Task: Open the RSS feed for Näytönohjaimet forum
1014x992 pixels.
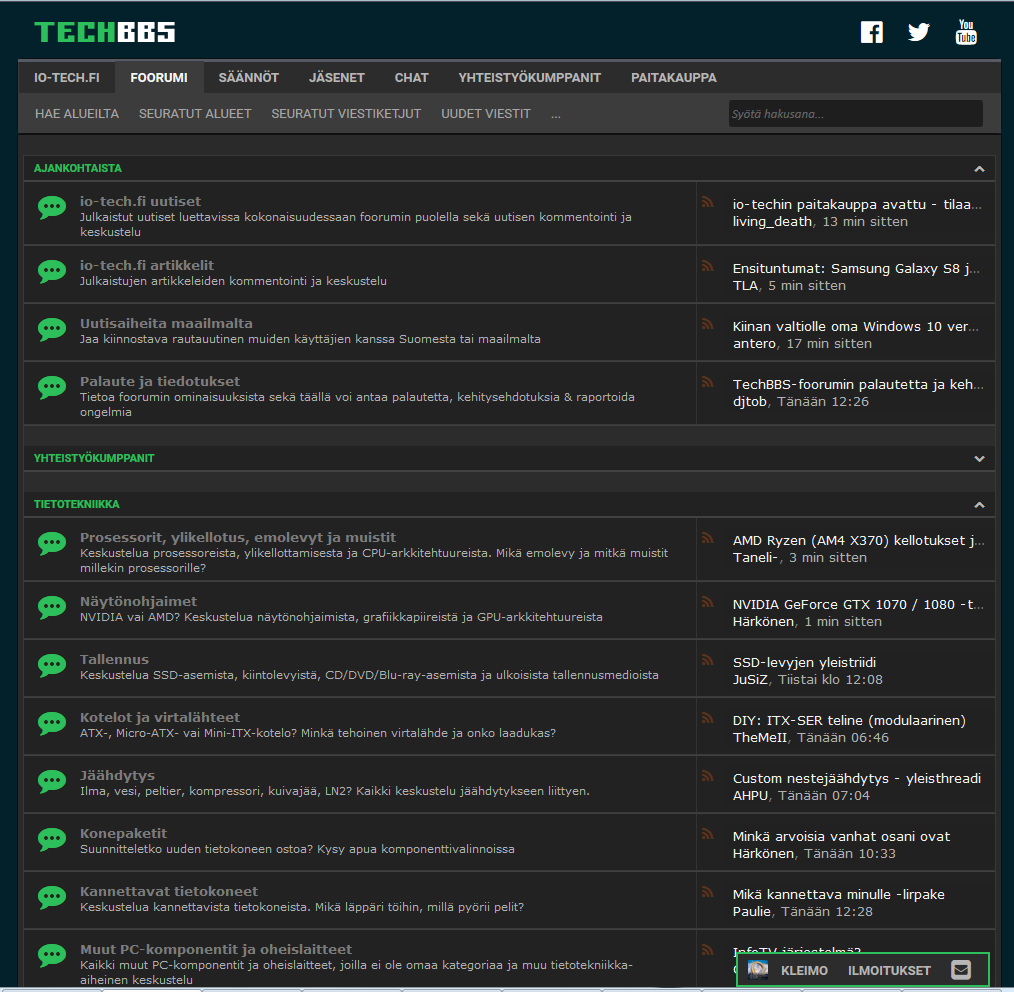Action: [709, 600]
